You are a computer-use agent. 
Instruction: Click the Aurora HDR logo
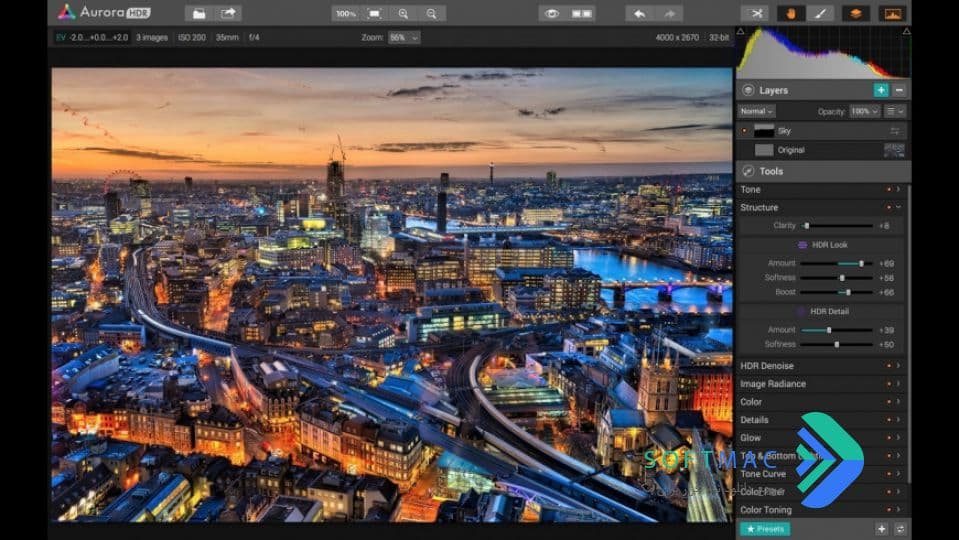point(104,12)
